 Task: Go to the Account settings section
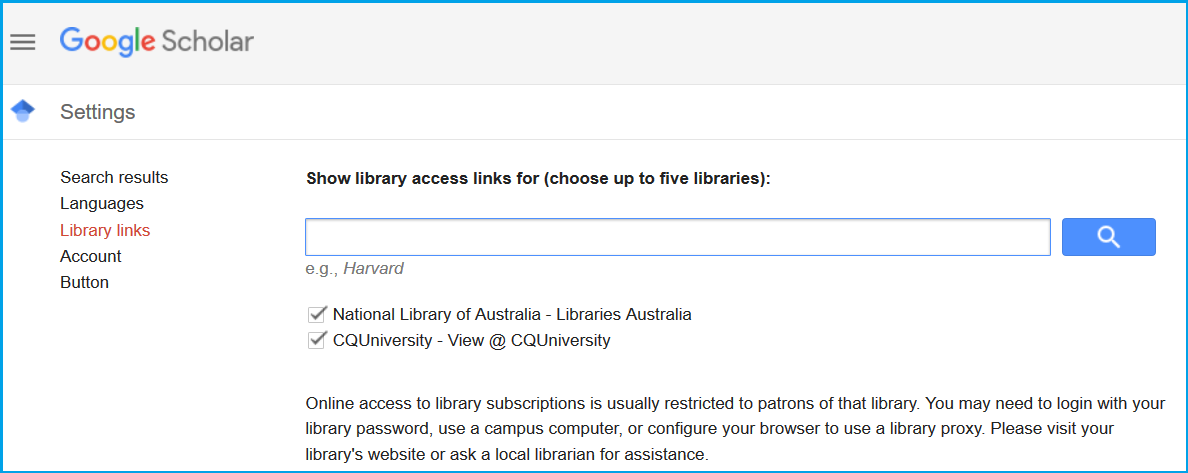click(x=91, y=256)
